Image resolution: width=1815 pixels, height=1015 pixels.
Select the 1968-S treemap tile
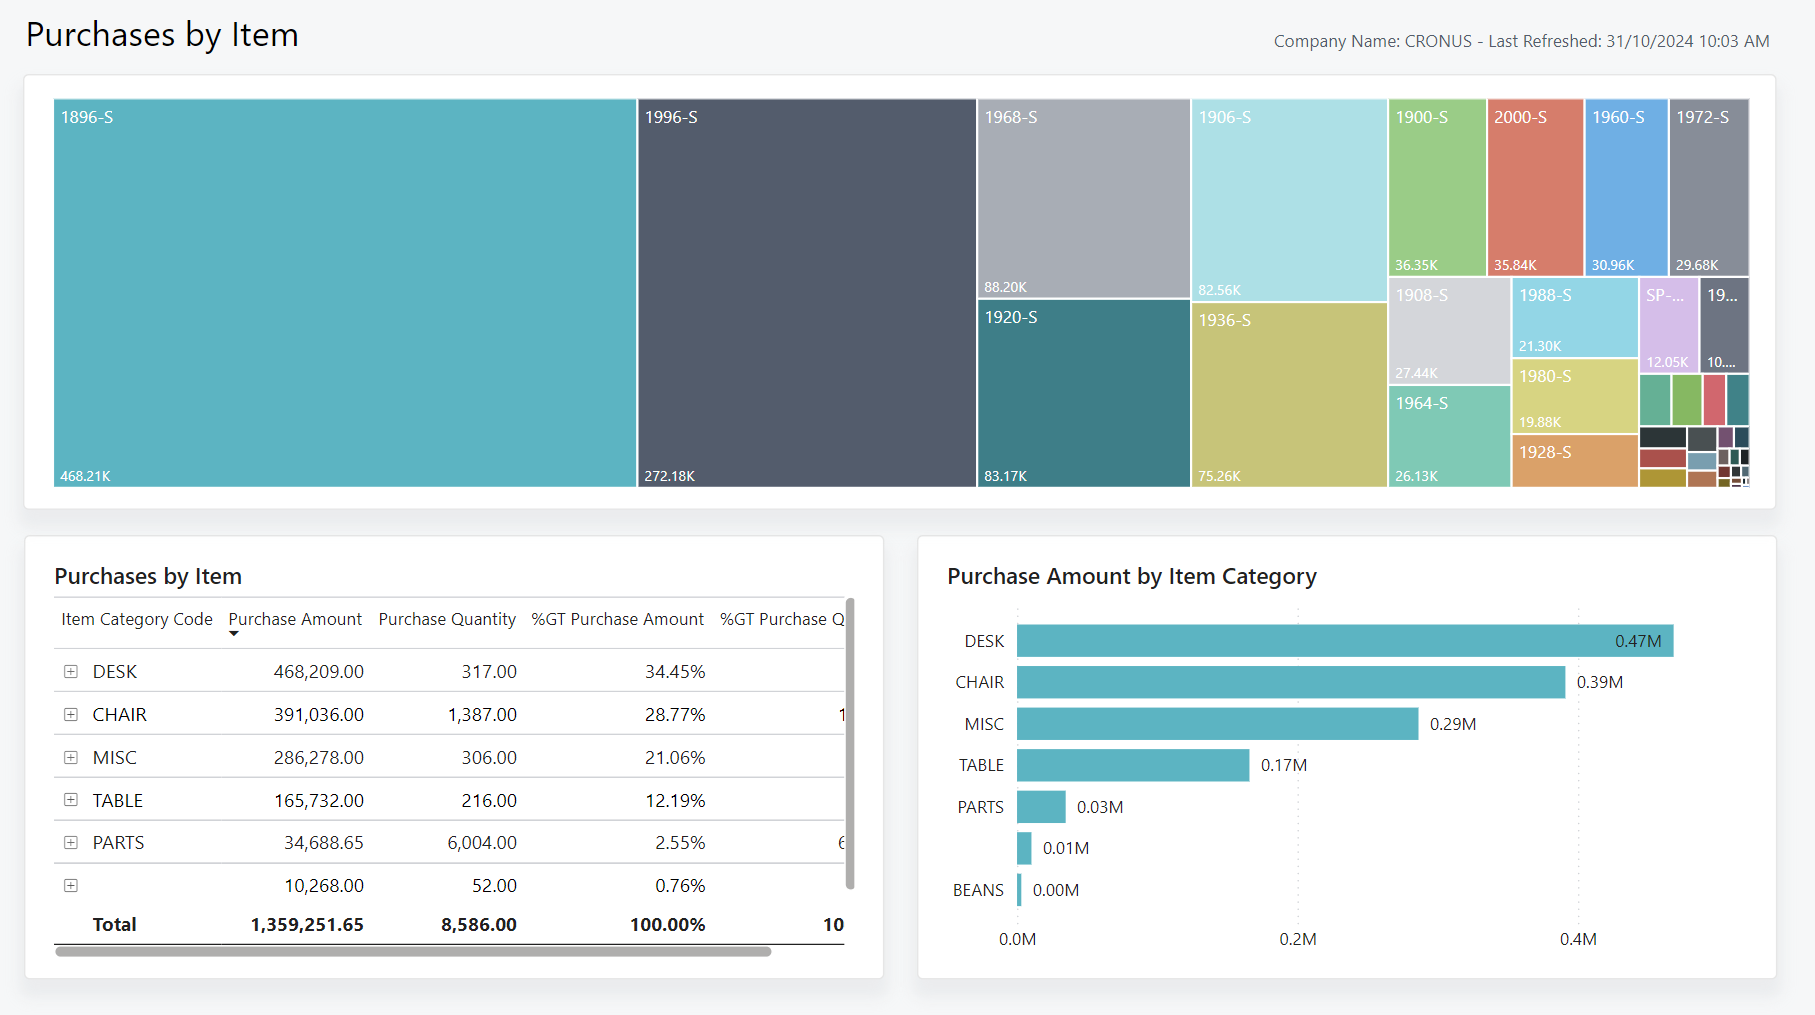coord(1083,198)
